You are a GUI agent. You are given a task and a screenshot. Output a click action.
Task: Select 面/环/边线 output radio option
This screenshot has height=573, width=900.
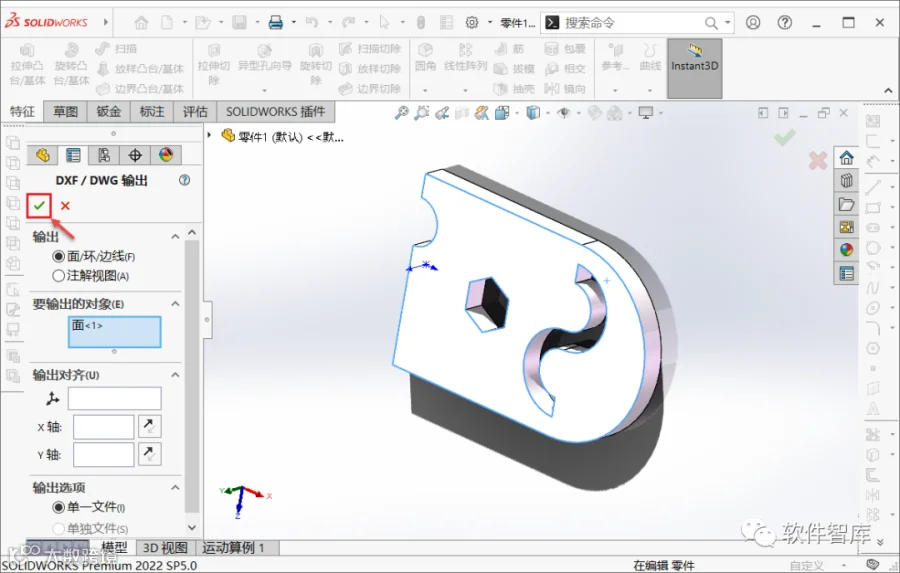point(58,256)
